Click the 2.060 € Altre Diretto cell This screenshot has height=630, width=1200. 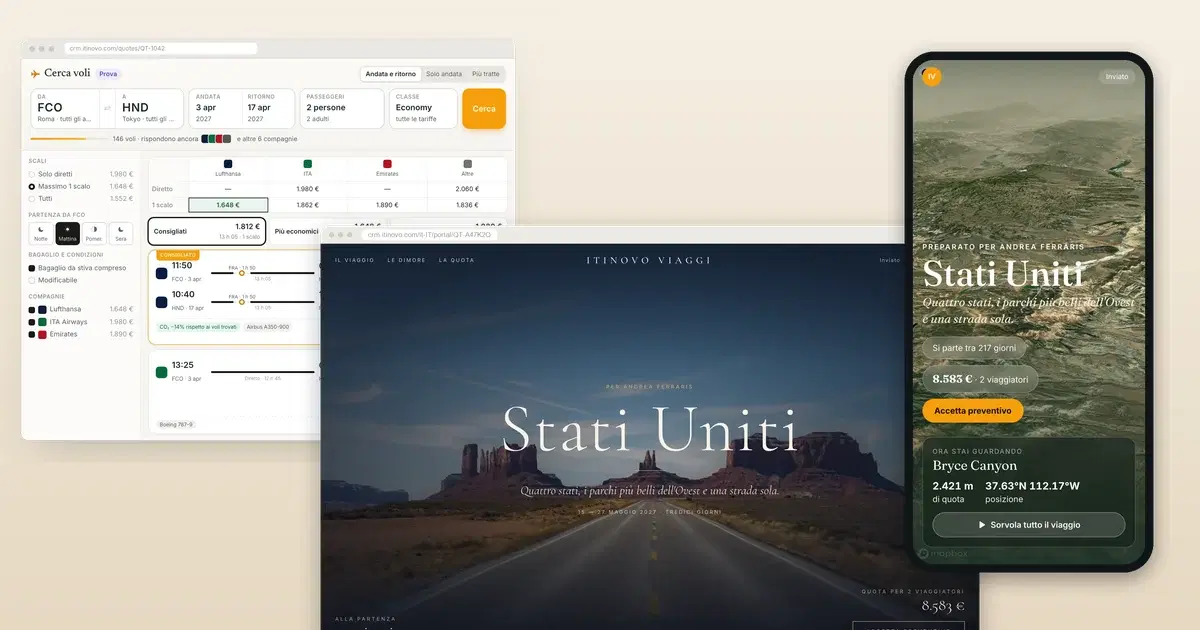click(467, 188)
